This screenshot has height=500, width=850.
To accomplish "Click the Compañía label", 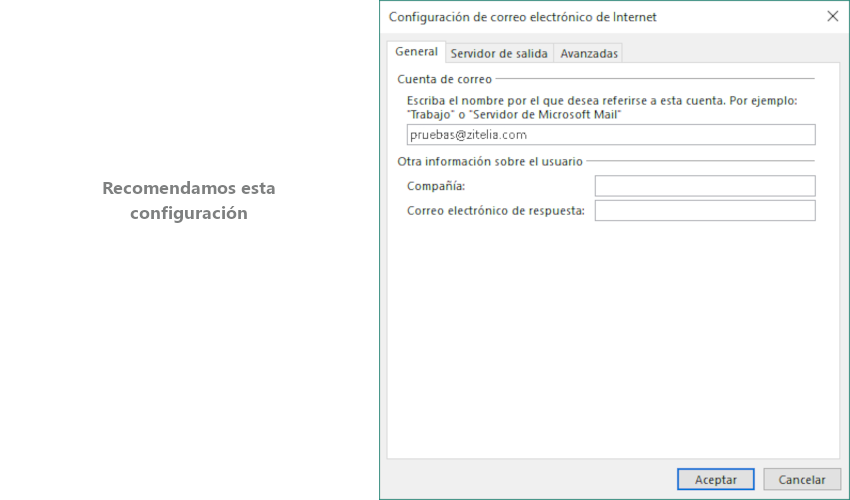I will point(436,186).
